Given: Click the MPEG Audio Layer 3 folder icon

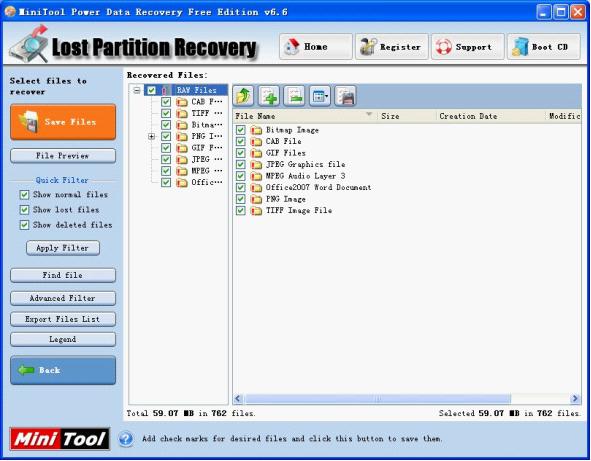Looking at the screenshot, I should 256,176.
